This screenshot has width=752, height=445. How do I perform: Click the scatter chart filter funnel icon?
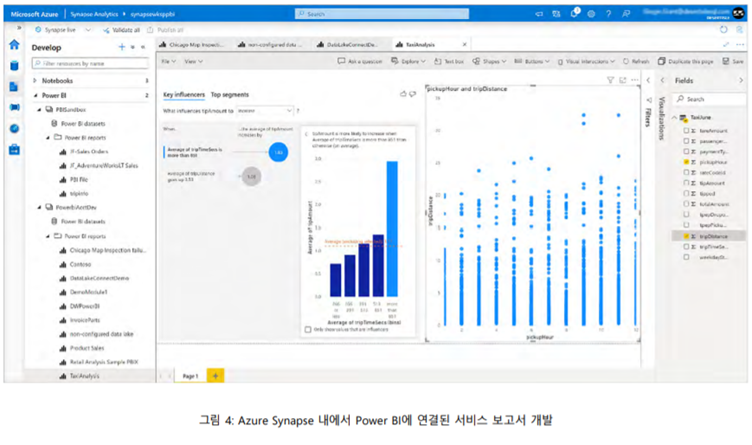pyautogui.click(x=610, y=80)
